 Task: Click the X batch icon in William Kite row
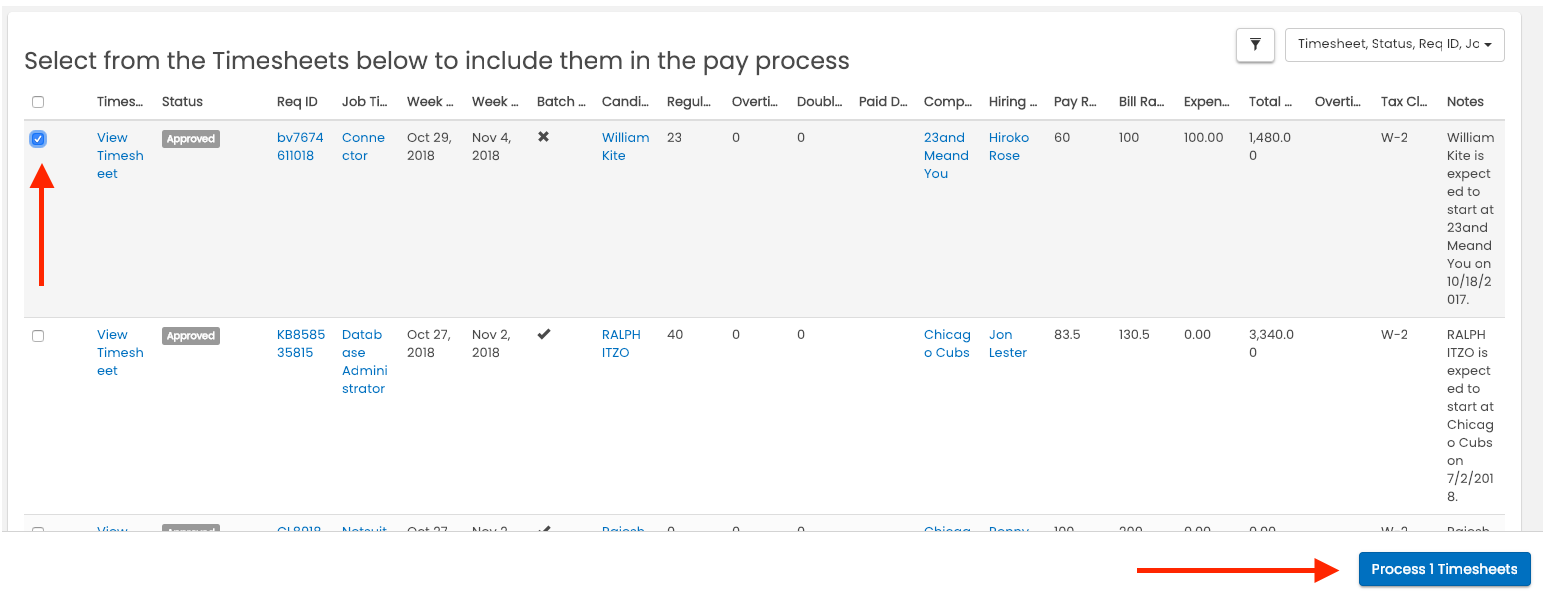click(543, 137)
